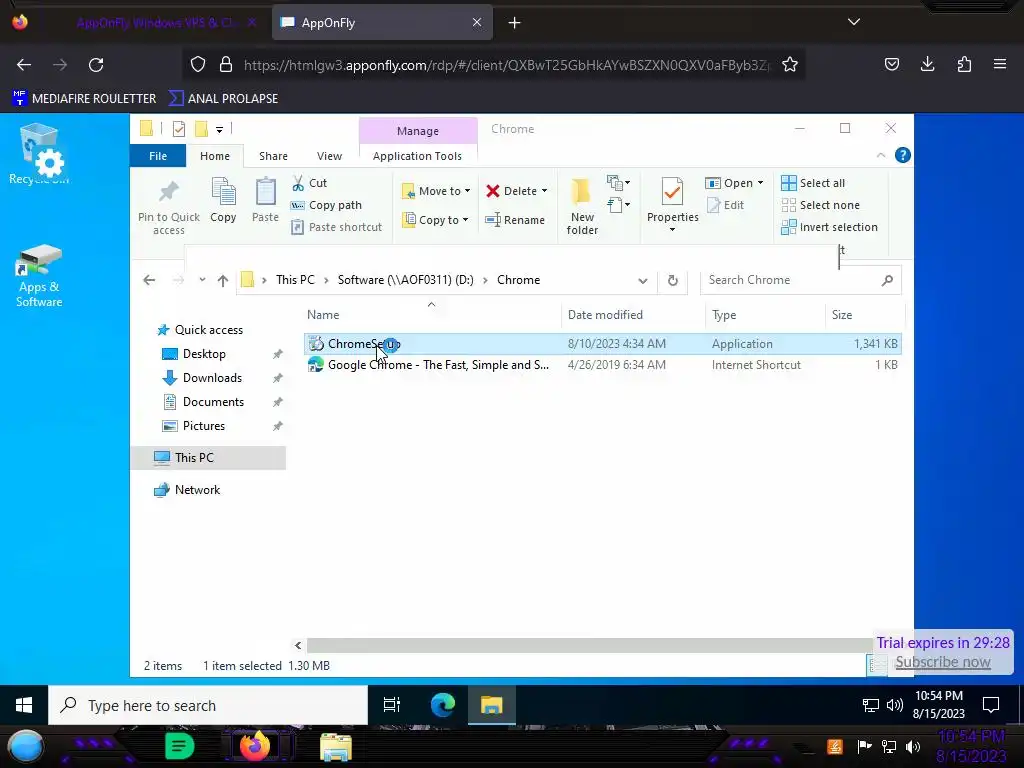Click Software (D:) breadcrumb segment
This screenshot has width=1024, height=768.
(x=406, y=280)
